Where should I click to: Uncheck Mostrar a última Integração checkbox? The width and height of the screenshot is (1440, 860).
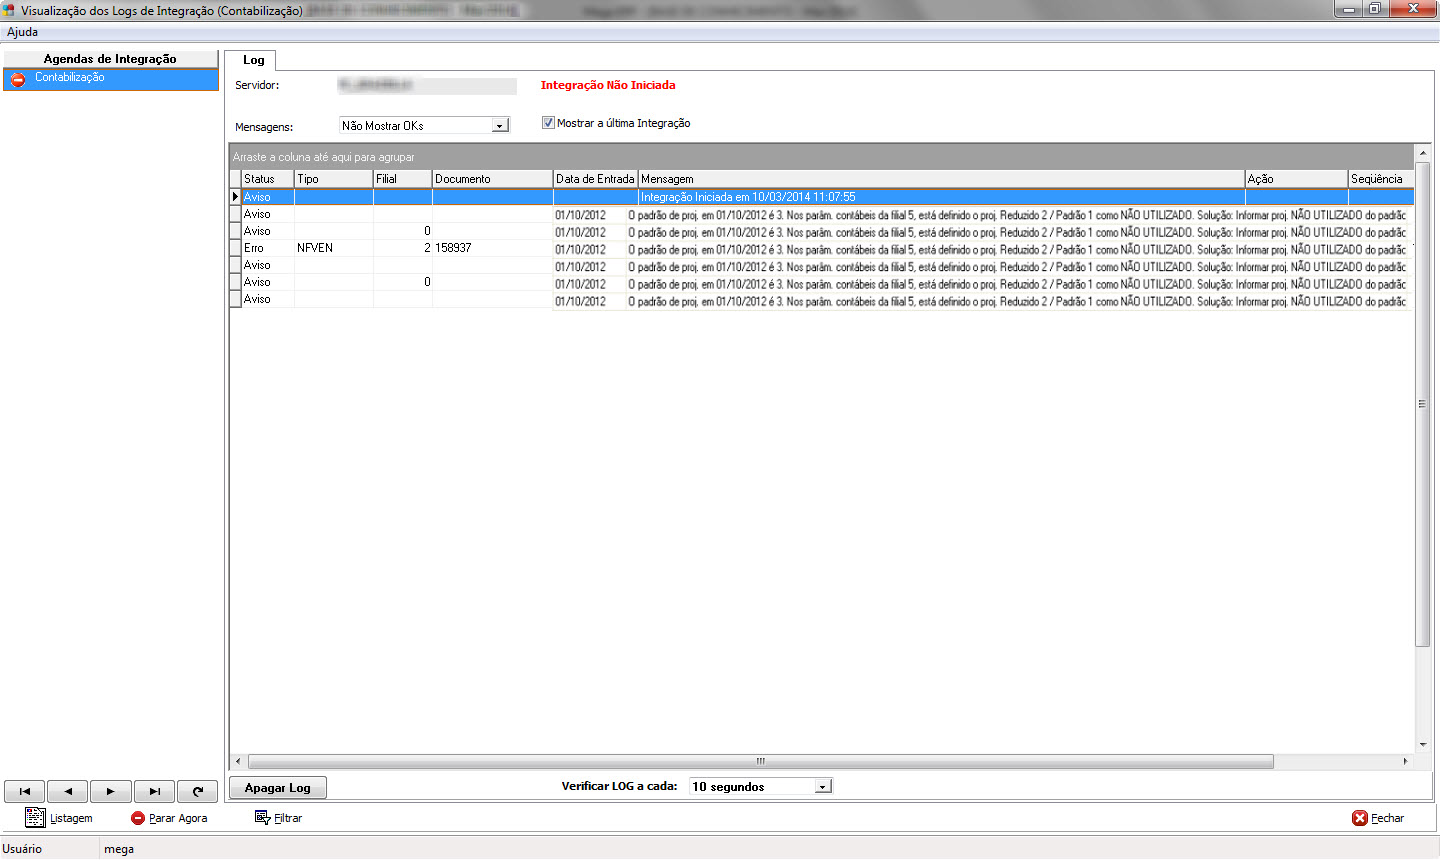click(x=548, y=123)
